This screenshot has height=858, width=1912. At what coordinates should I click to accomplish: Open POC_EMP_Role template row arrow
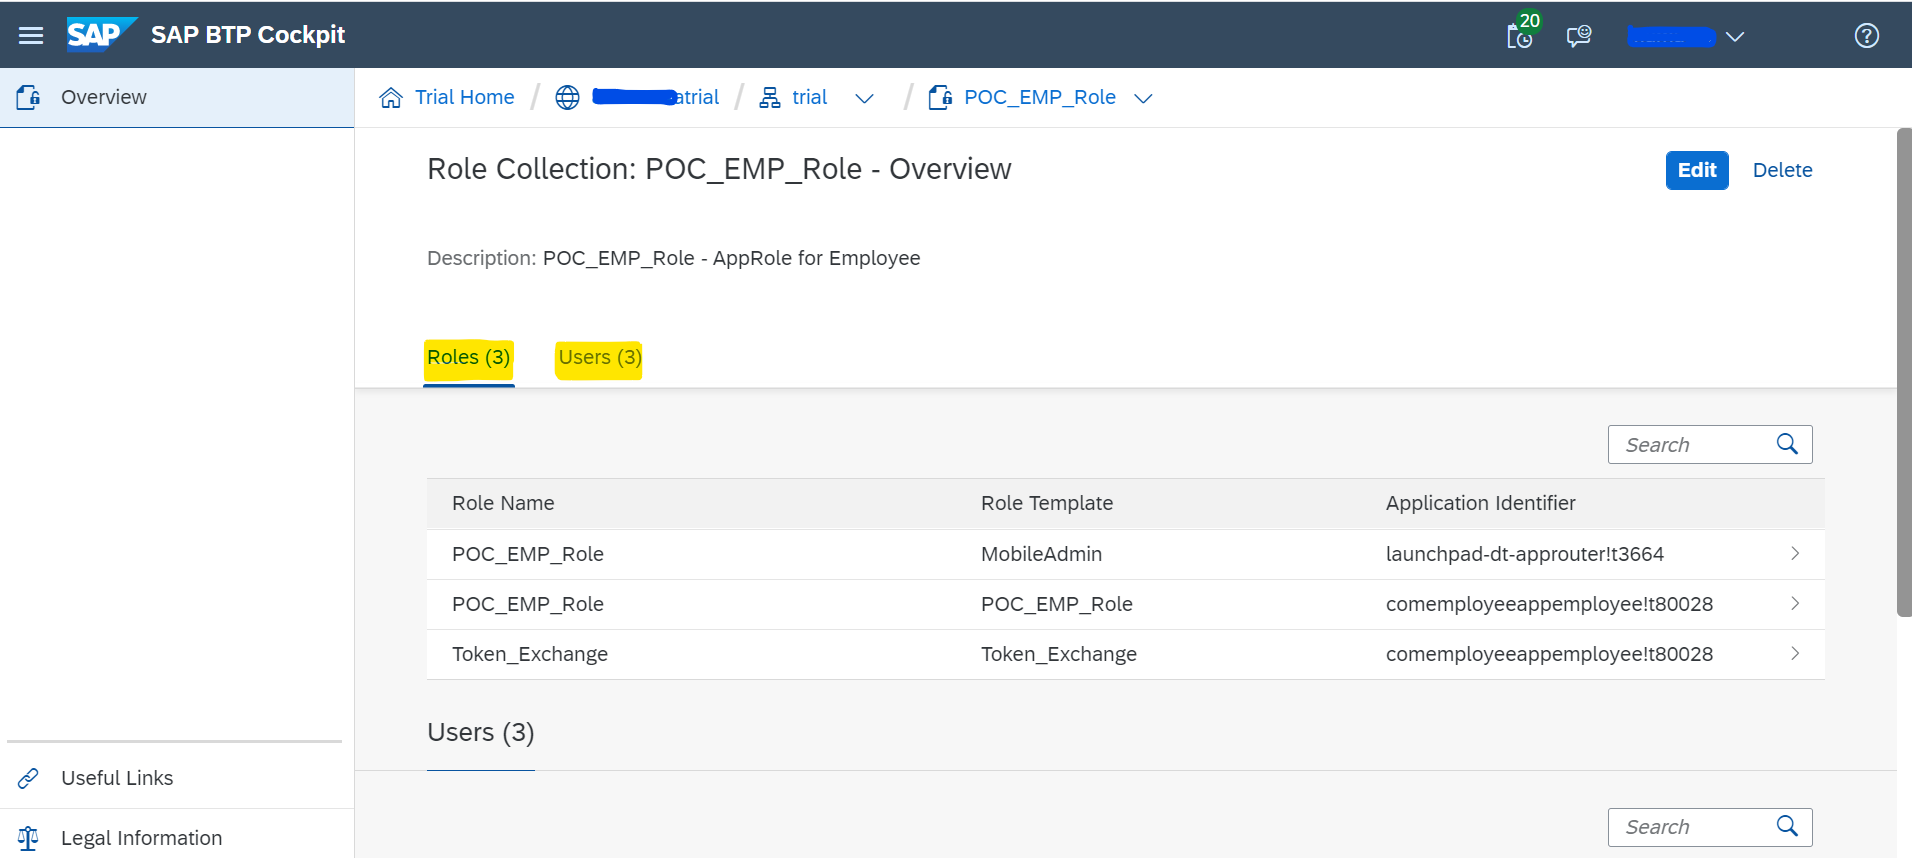1795,603
